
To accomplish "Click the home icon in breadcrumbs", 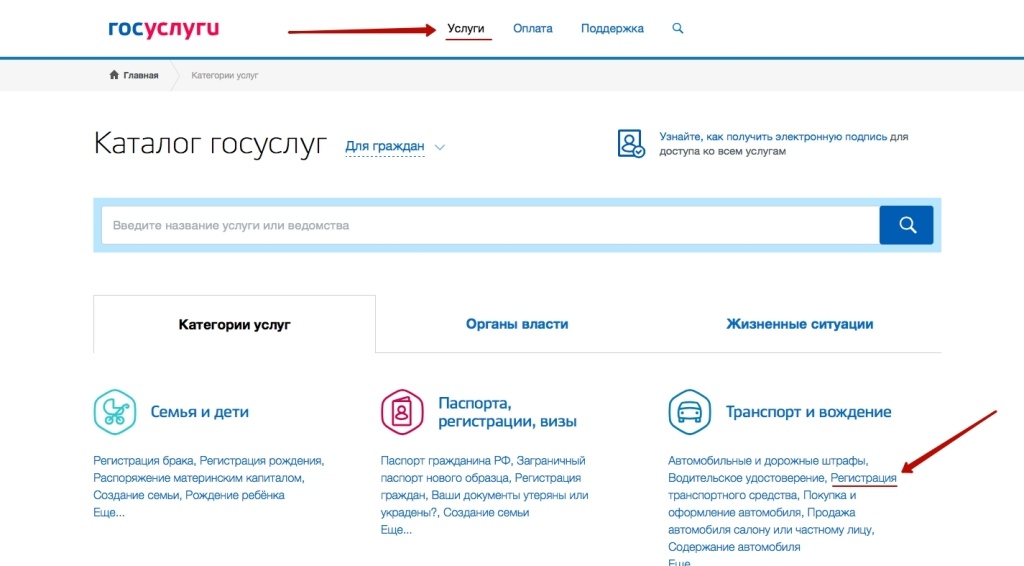I will (114, 75).
